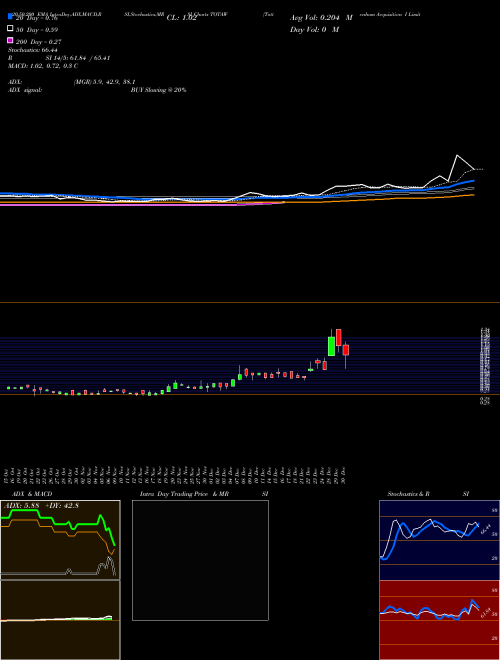Click the '(MGR) 5.9, 42.9, 38.1' ADX values
The height and width of the screenshot is (660, 500).
(104, 82)
